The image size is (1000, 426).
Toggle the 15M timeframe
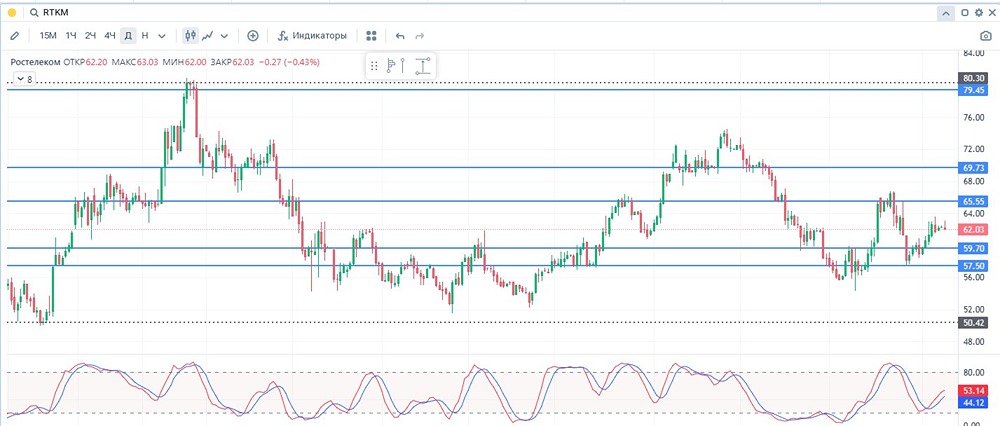(x=48, y=36)
